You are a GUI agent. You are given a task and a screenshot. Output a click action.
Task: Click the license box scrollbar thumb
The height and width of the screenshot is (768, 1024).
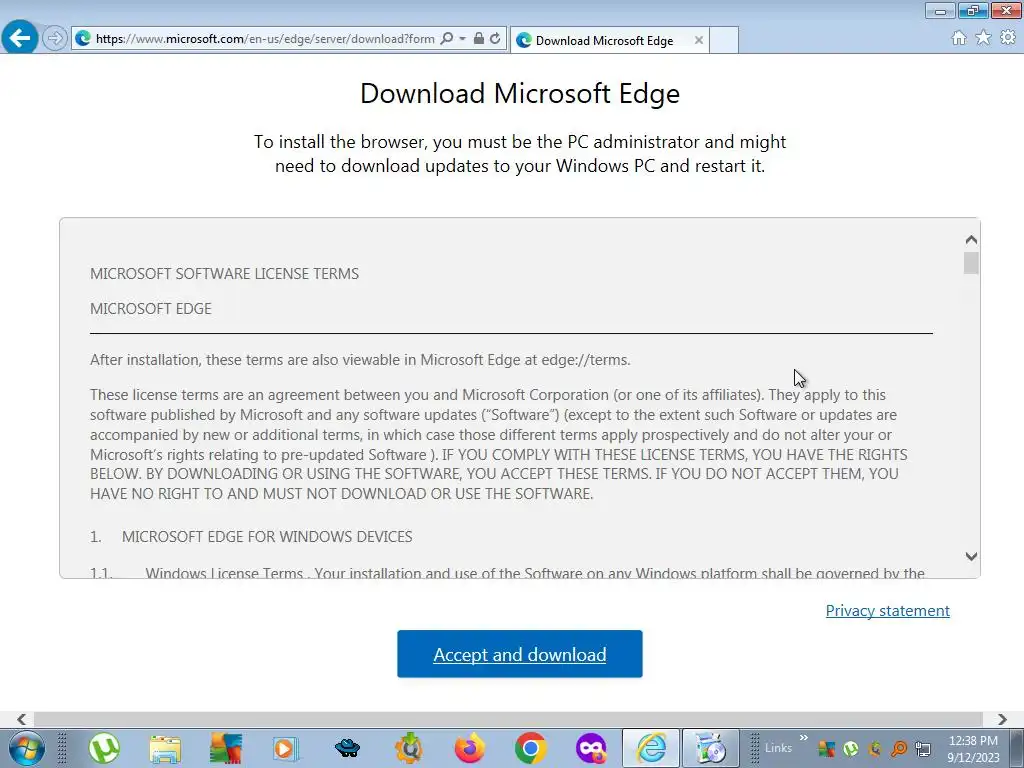[971, 263]
